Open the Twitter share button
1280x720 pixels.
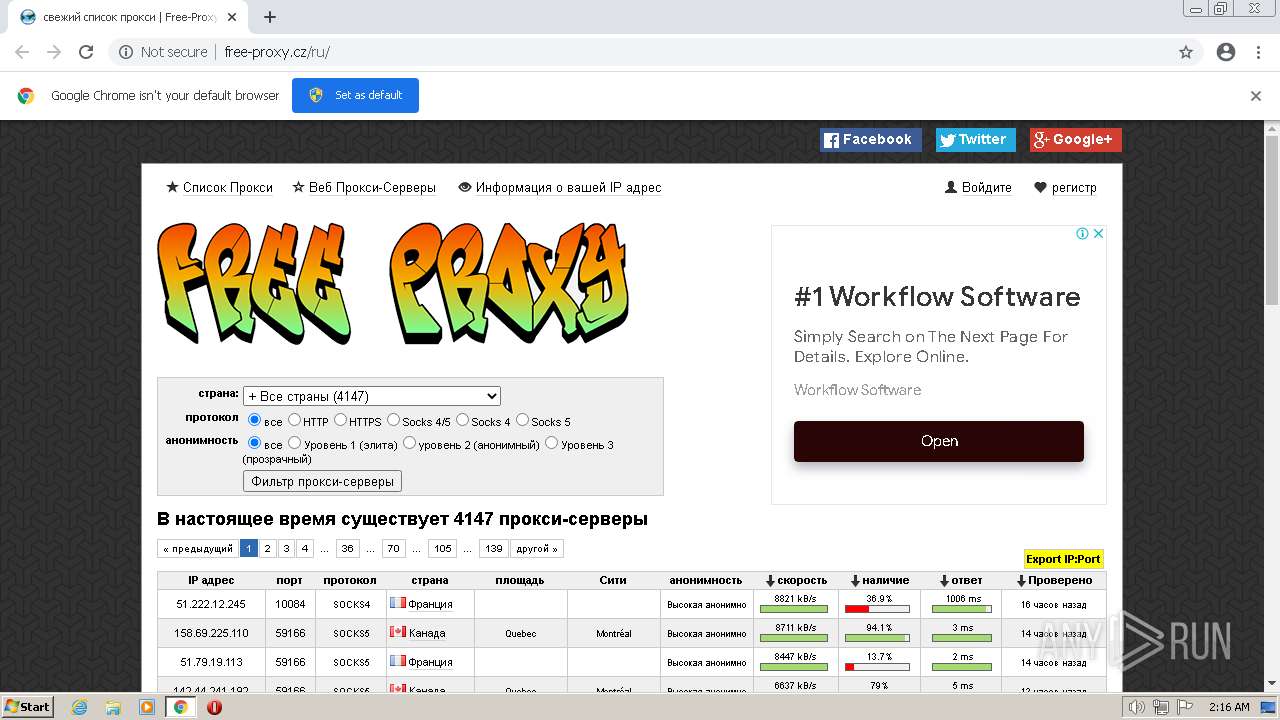coord(975,140)
